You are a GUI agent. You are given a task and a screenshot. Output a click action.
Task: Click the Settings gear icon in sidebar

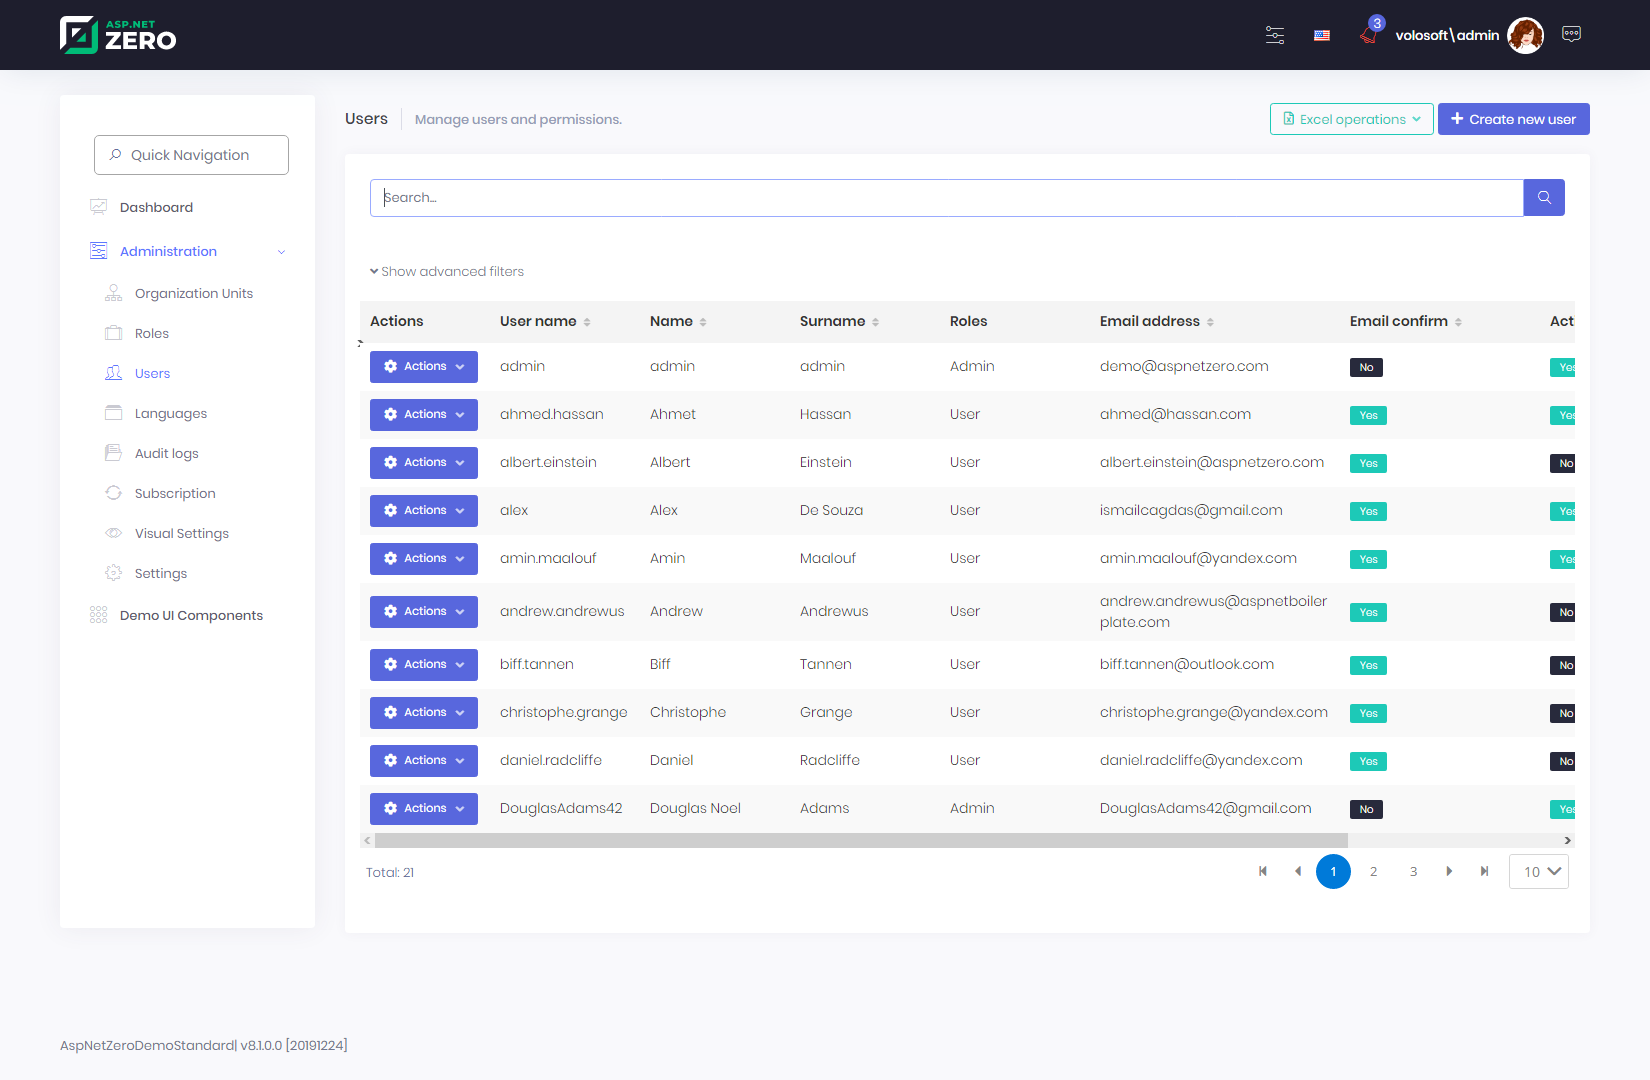tap(114, 573)
